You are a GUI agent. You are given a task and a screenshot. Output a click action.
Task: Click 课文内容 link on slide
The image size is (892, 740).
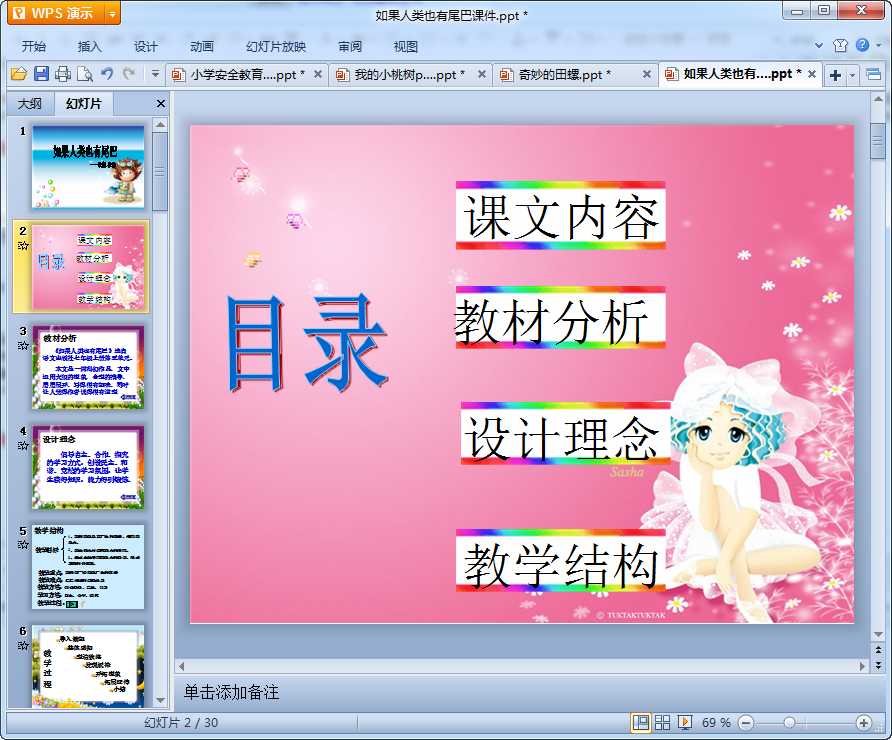[x=560, y=216]
